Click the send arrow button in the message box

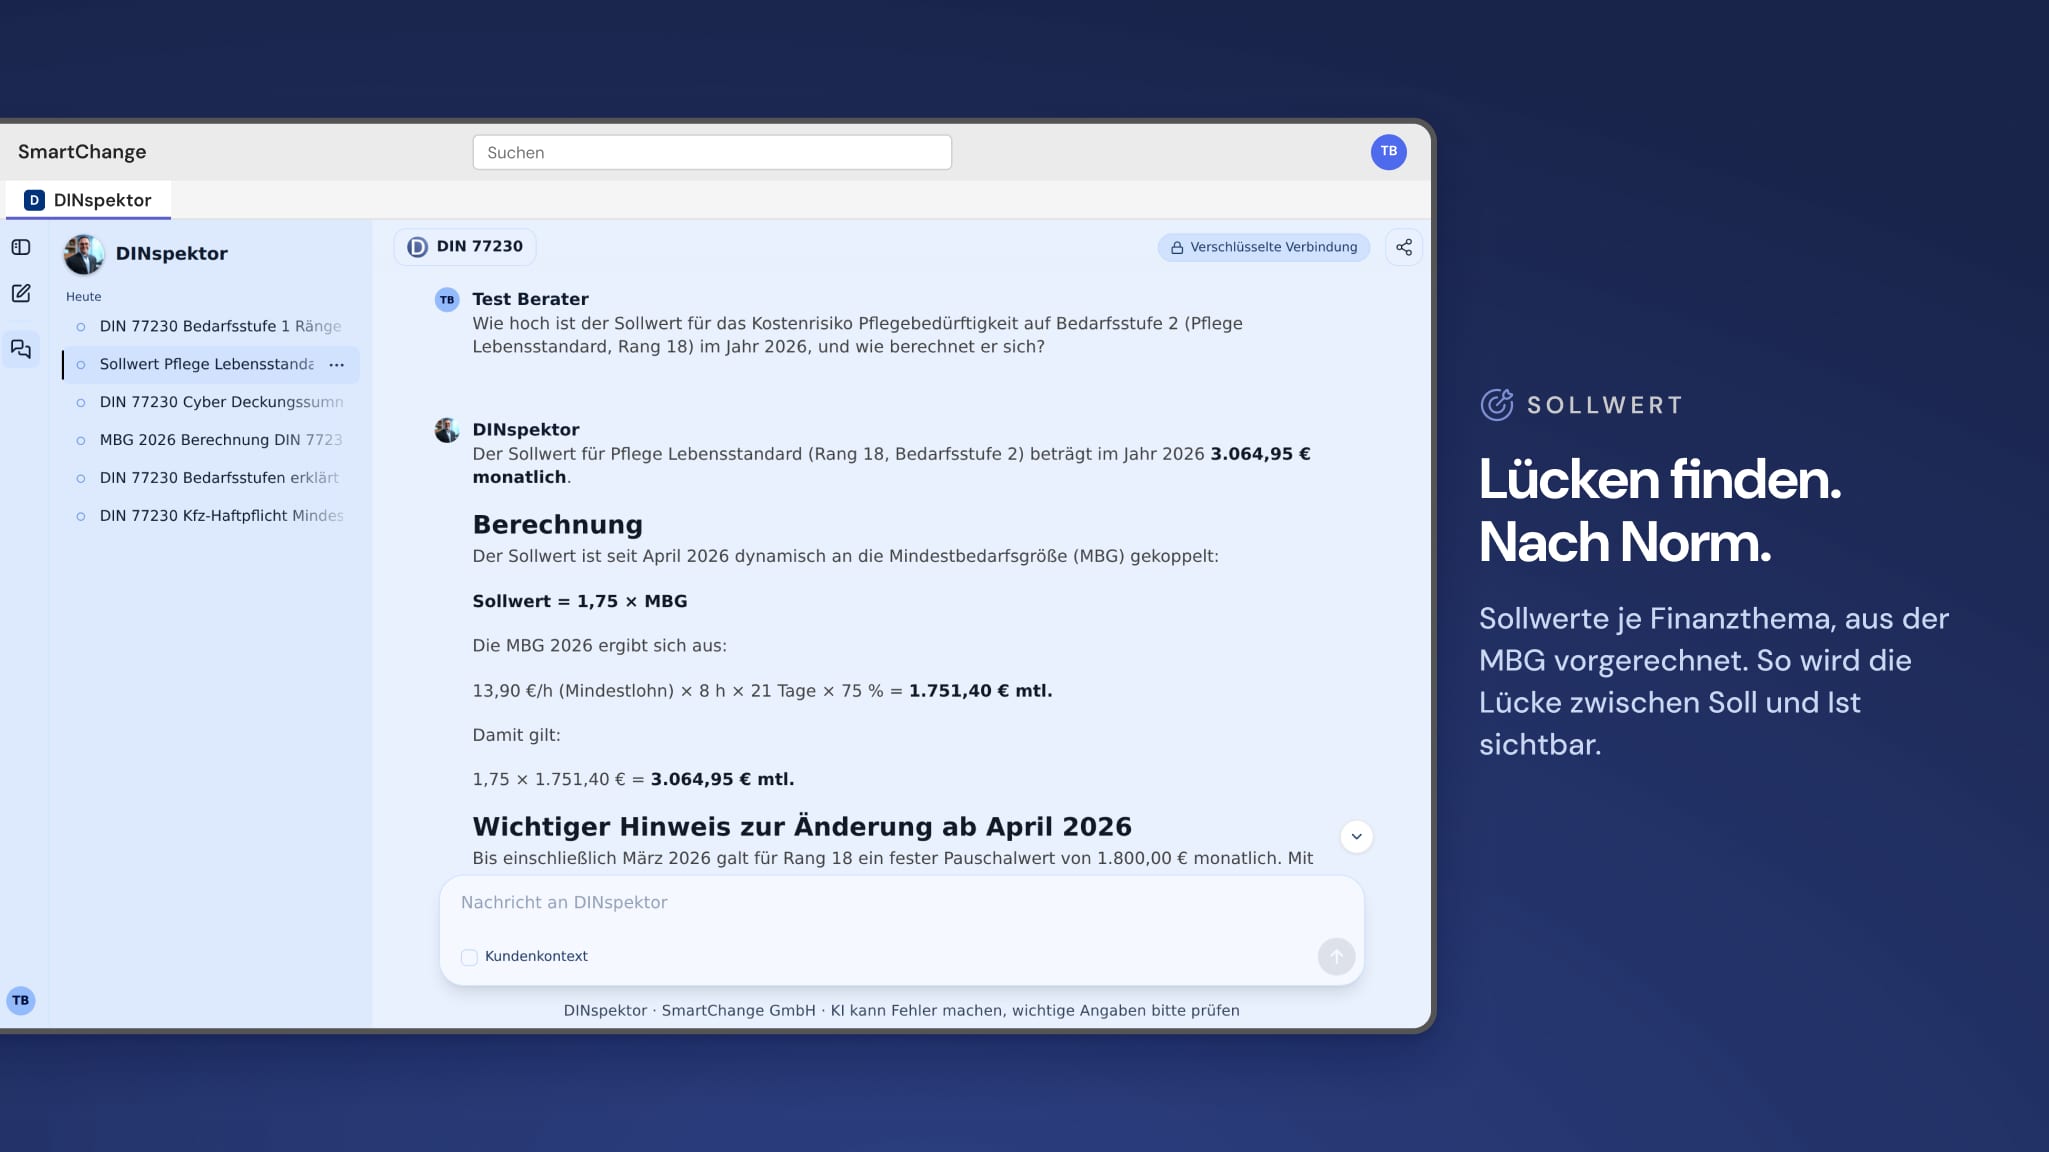pos(1336,956)
